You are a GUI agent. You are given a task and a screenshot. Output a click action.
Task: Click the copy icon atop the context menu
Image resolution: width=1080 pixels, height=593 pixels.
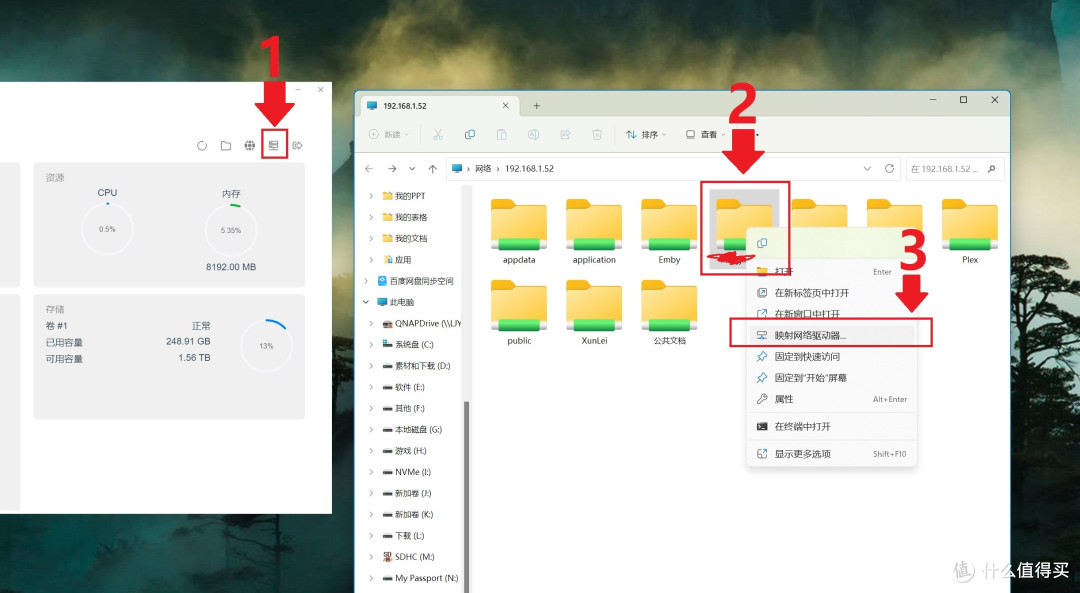click(x=762, y=243)
